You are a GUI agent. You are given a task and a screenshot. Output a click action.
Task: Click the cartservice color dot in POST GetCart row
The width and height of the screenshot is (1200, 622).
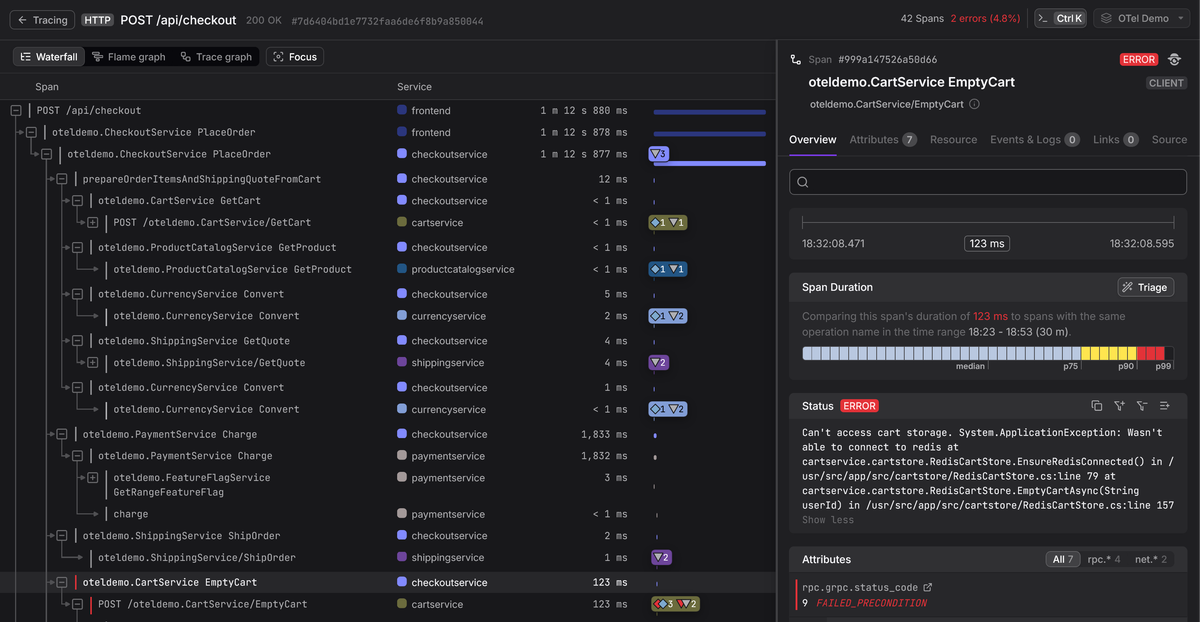[402, 222]
